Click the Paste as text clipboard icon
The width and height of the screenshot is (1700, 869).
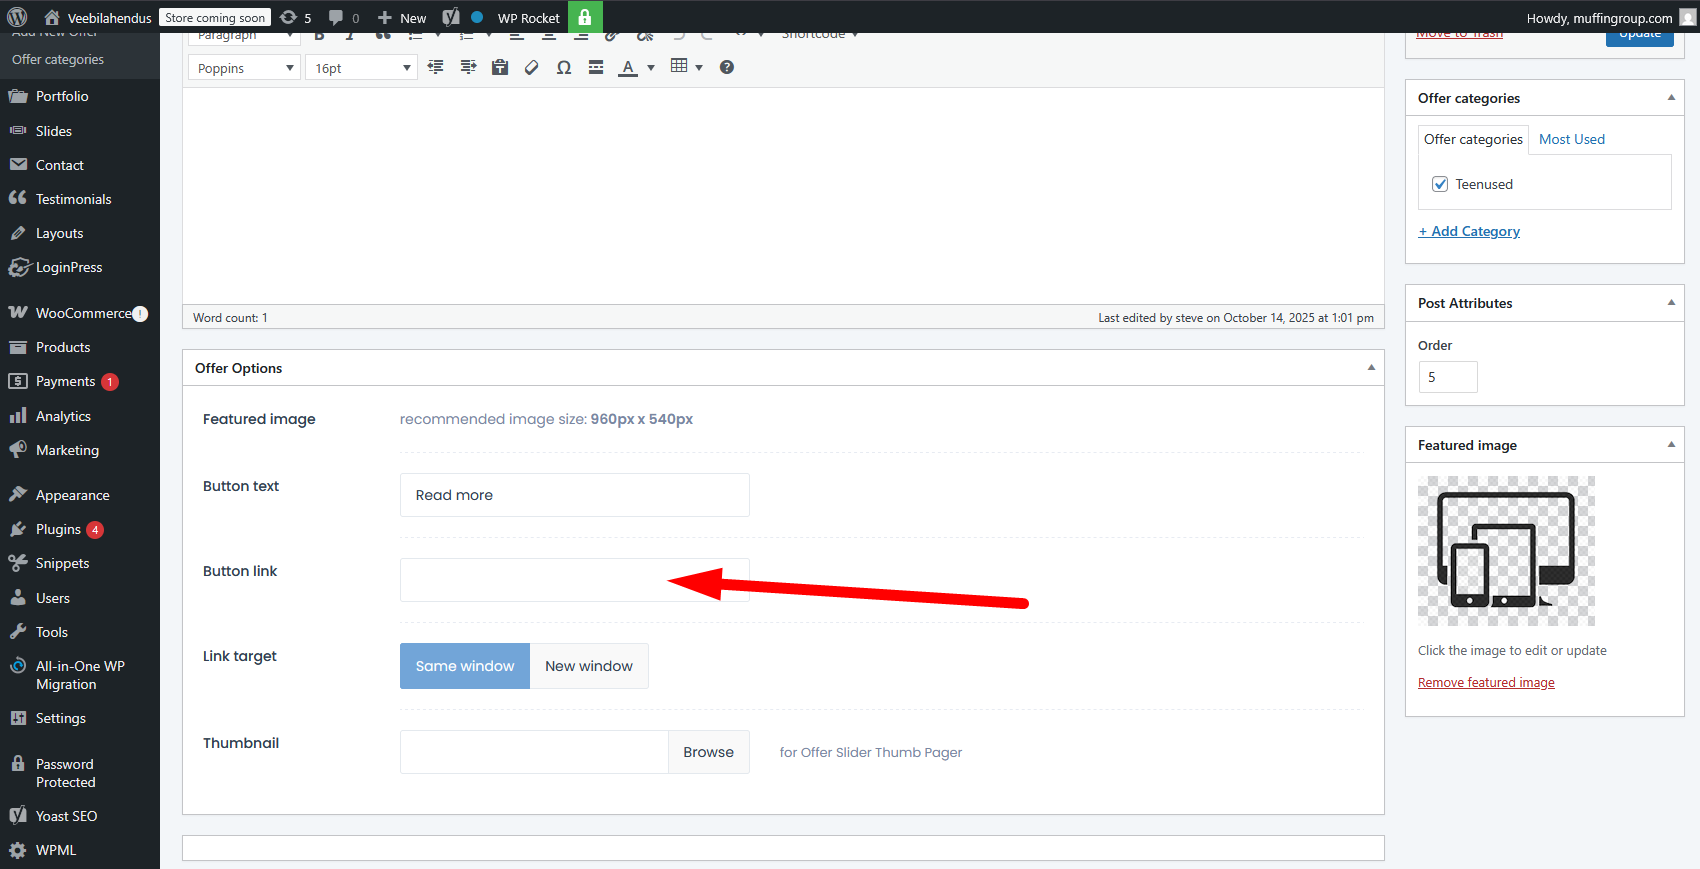pyautogui.click(x=500, y=67)
